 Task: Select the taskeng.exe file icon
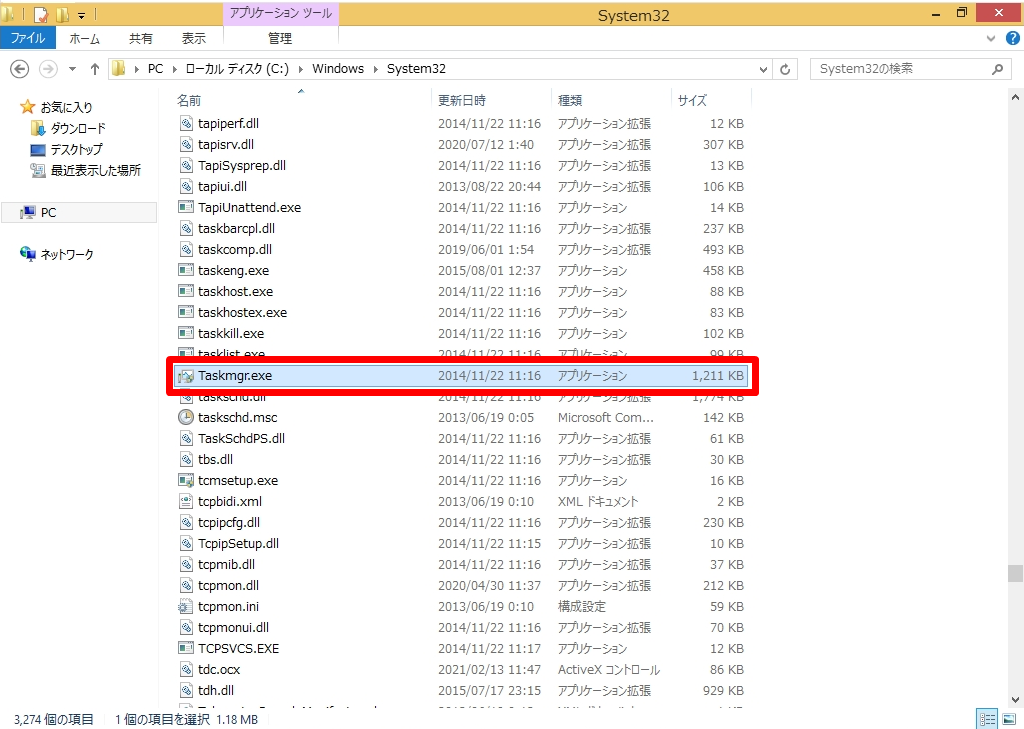186,270
